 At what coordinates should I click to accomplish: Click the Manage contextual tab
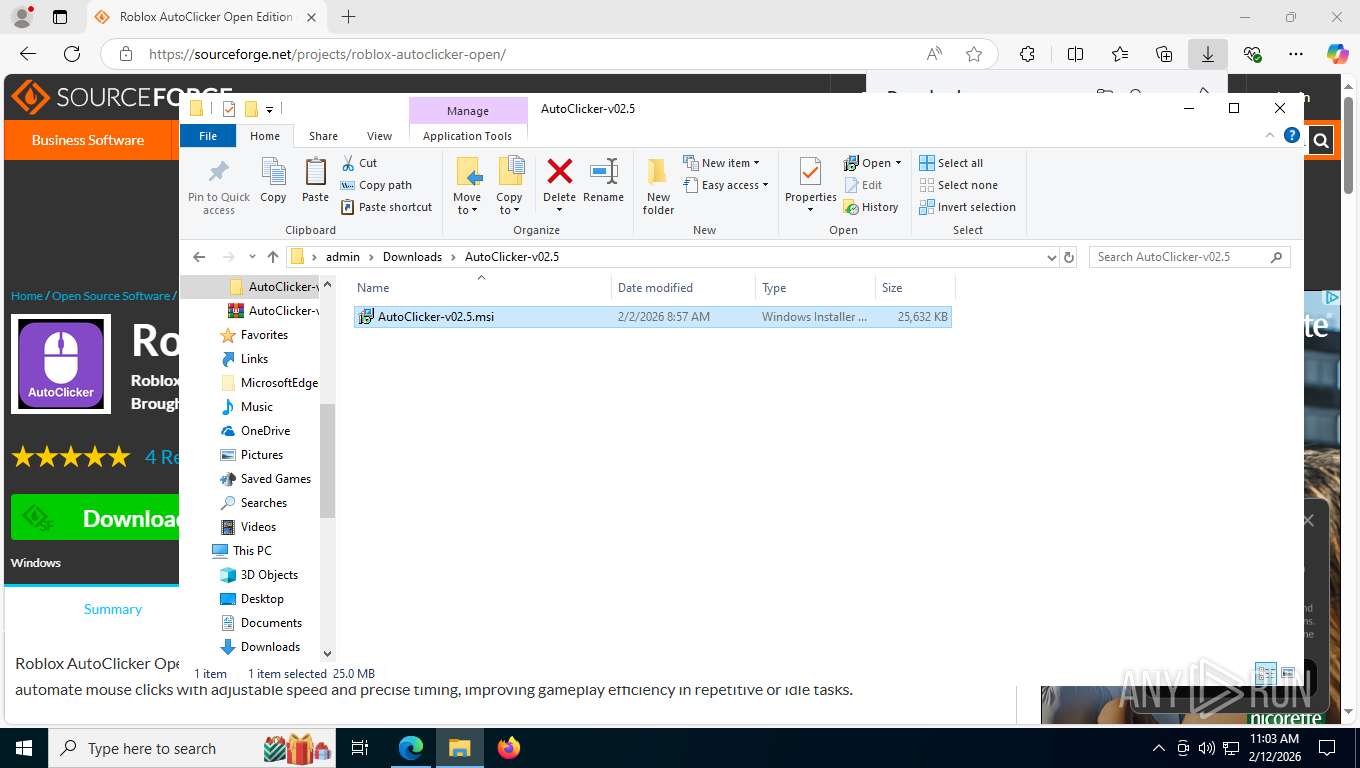(x=468, y=111)
